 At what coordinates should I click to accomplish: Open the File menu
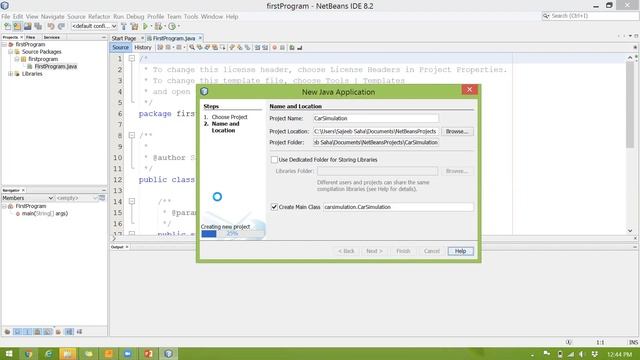[6, 17]
